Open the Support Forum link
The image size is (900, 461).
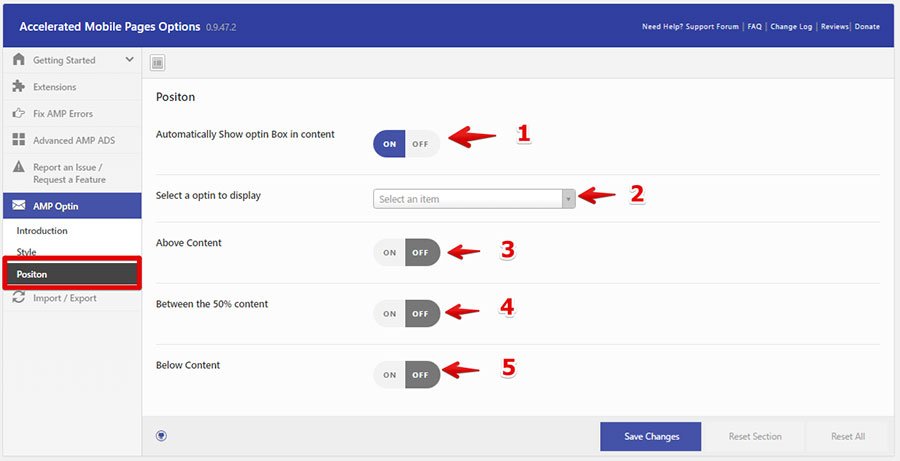point(712,26)
